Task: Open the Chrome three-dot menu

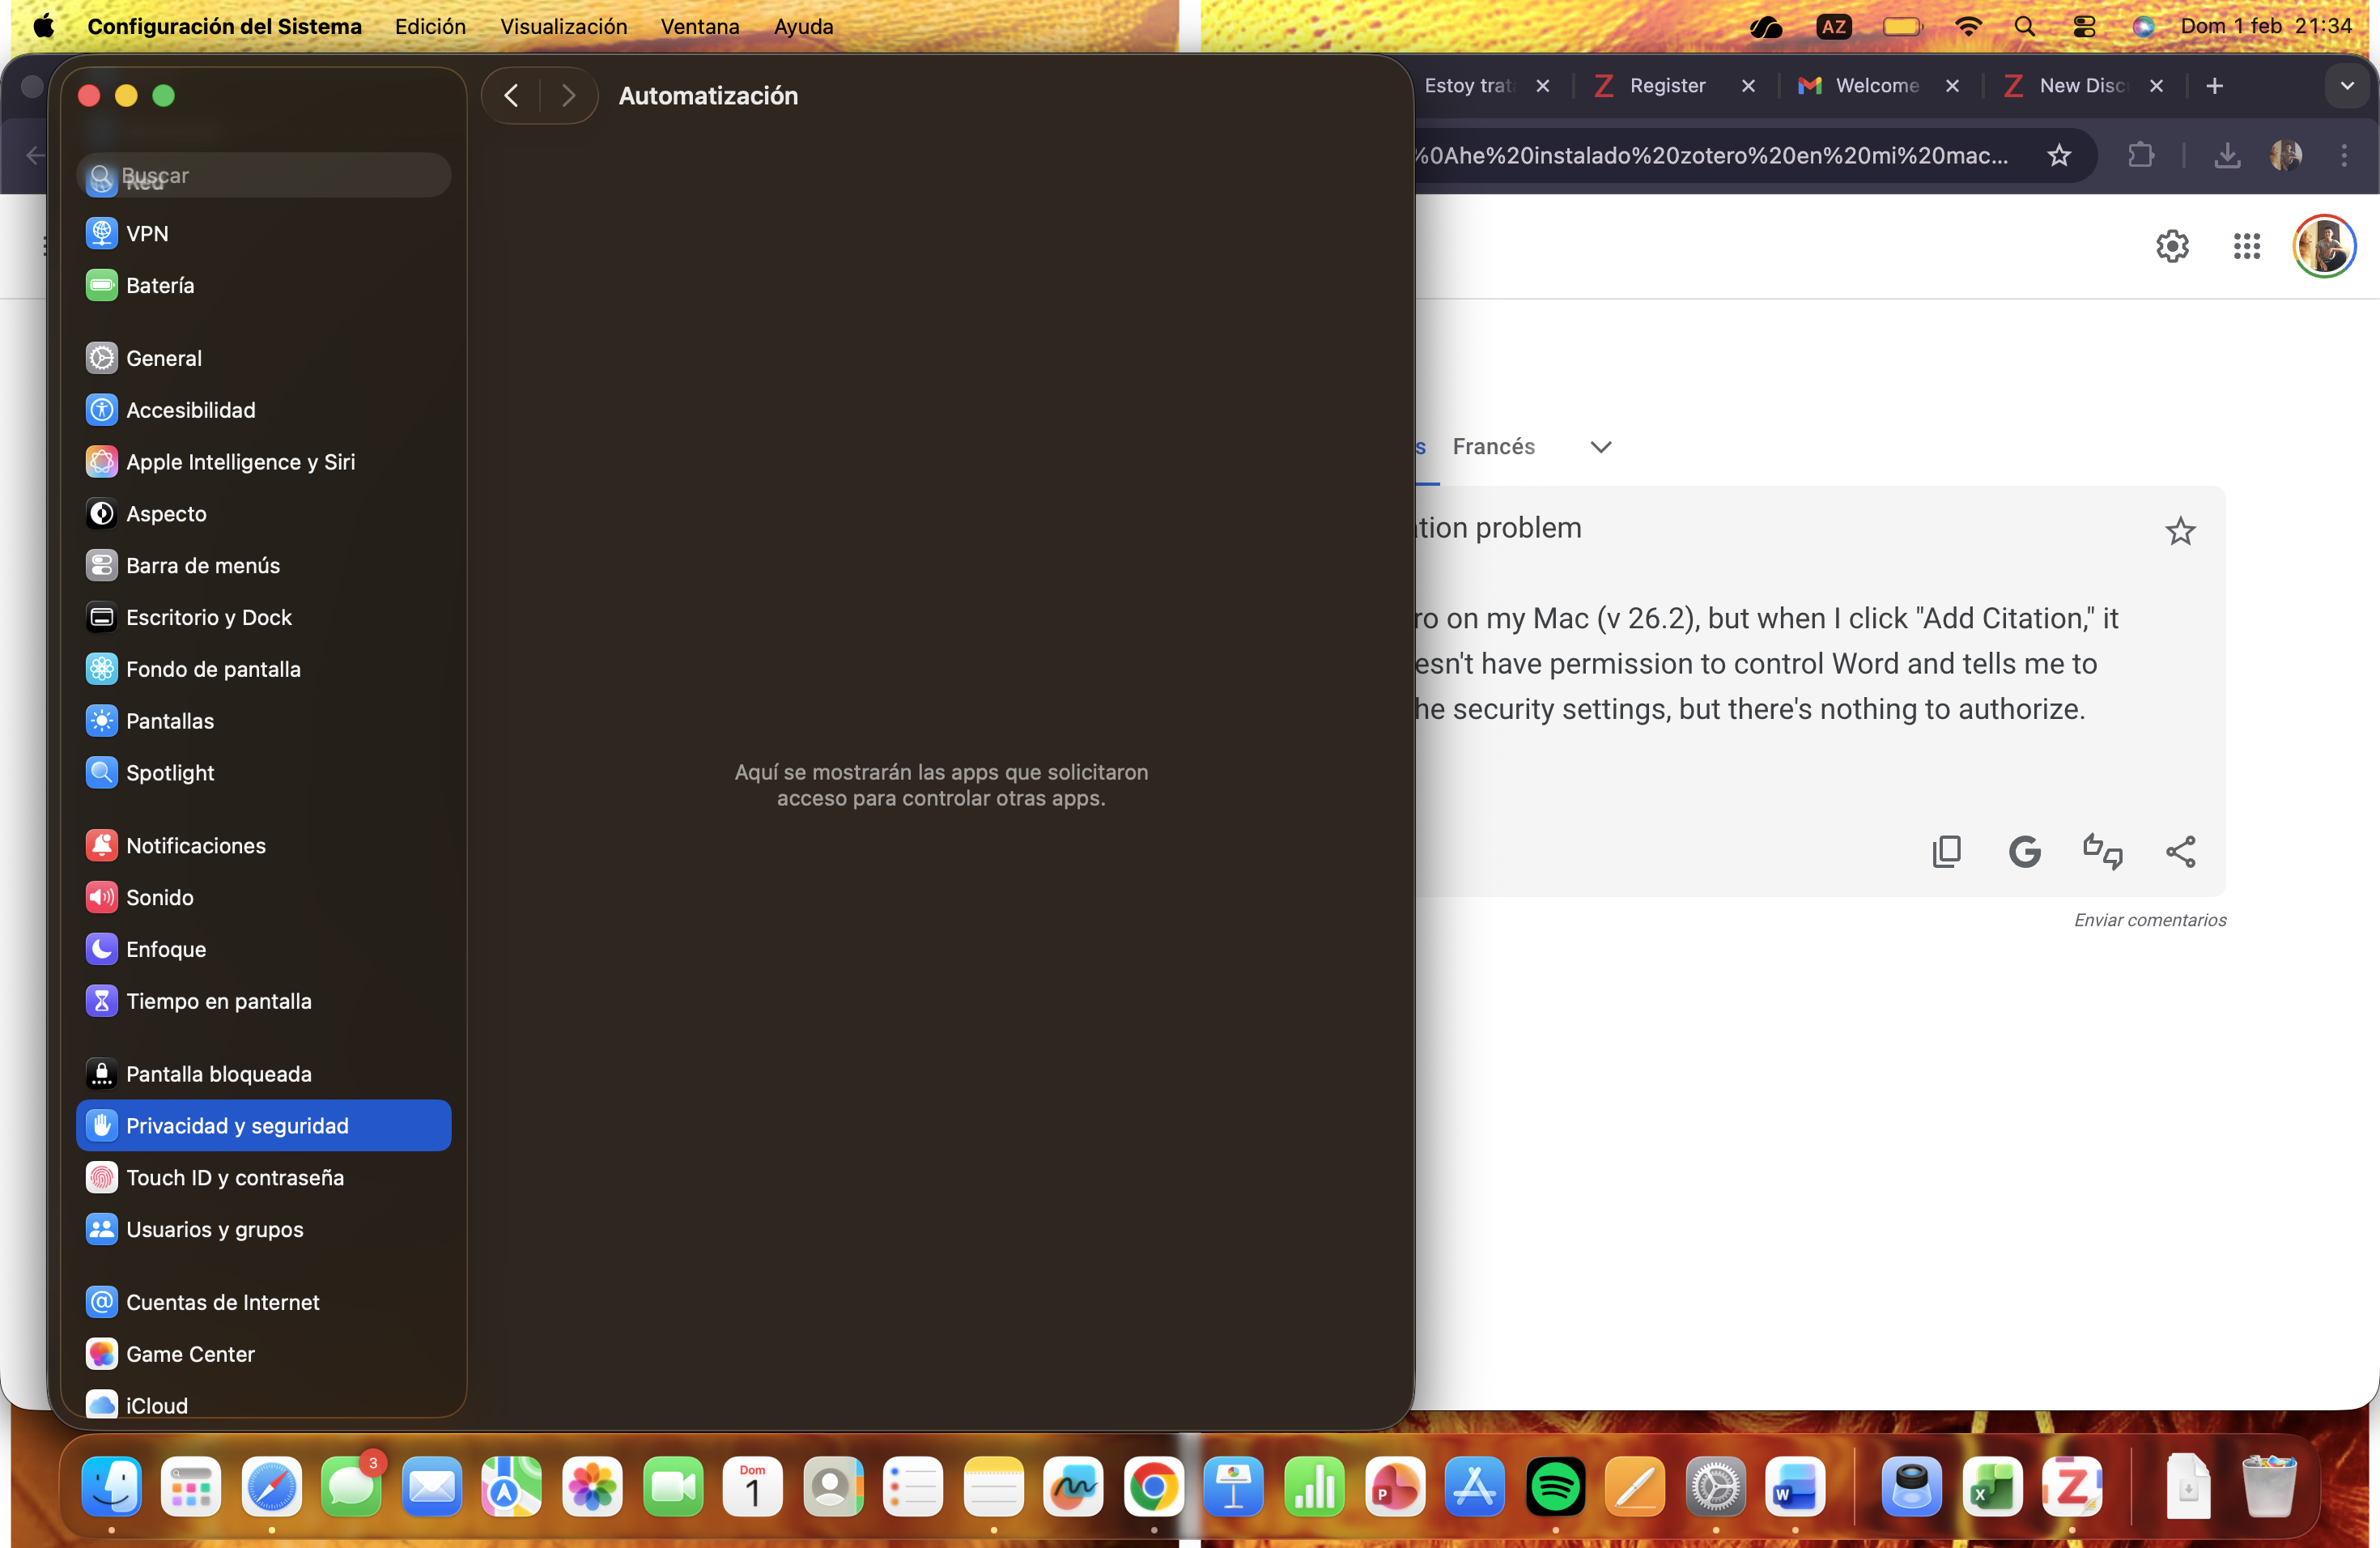Action: 2343,156
